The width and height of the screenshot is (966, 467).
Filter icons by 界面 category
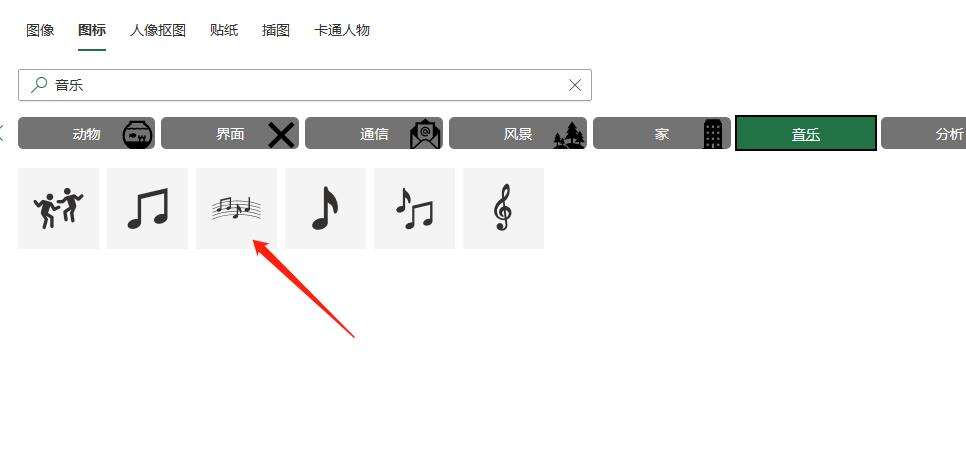point(230,133)
